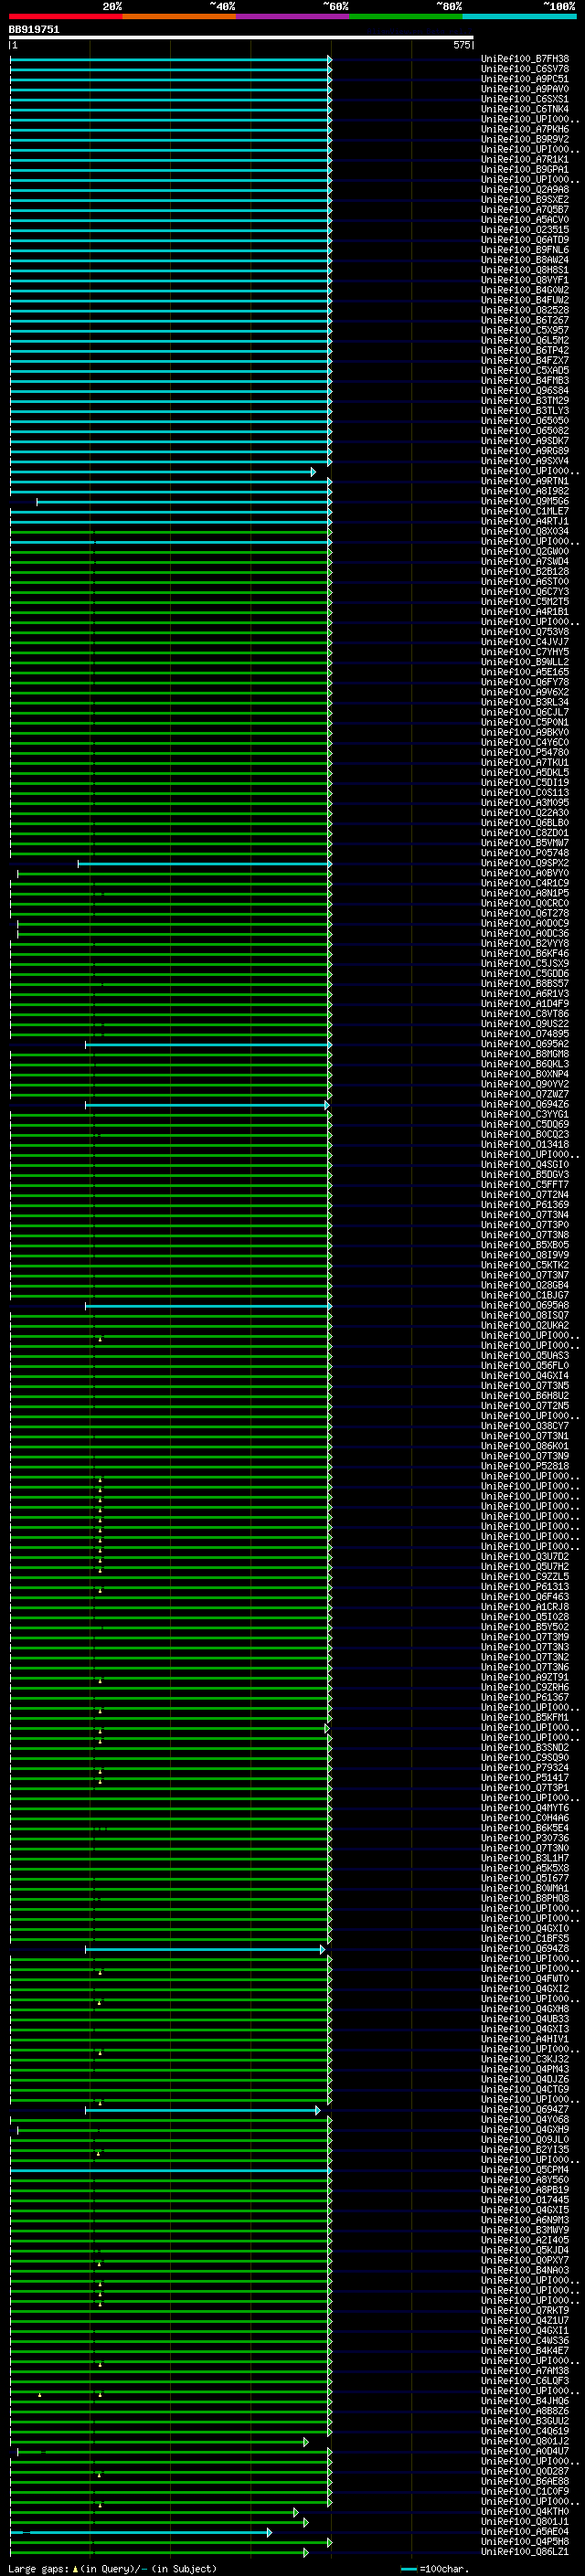
Task: Select the UniRef100_Q56FL0 label
Action: (x=525, y=1365)
